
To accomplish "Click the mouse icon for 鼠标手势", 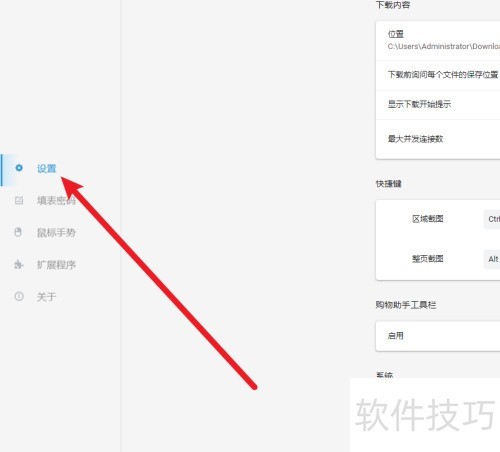I will (18, 232).
